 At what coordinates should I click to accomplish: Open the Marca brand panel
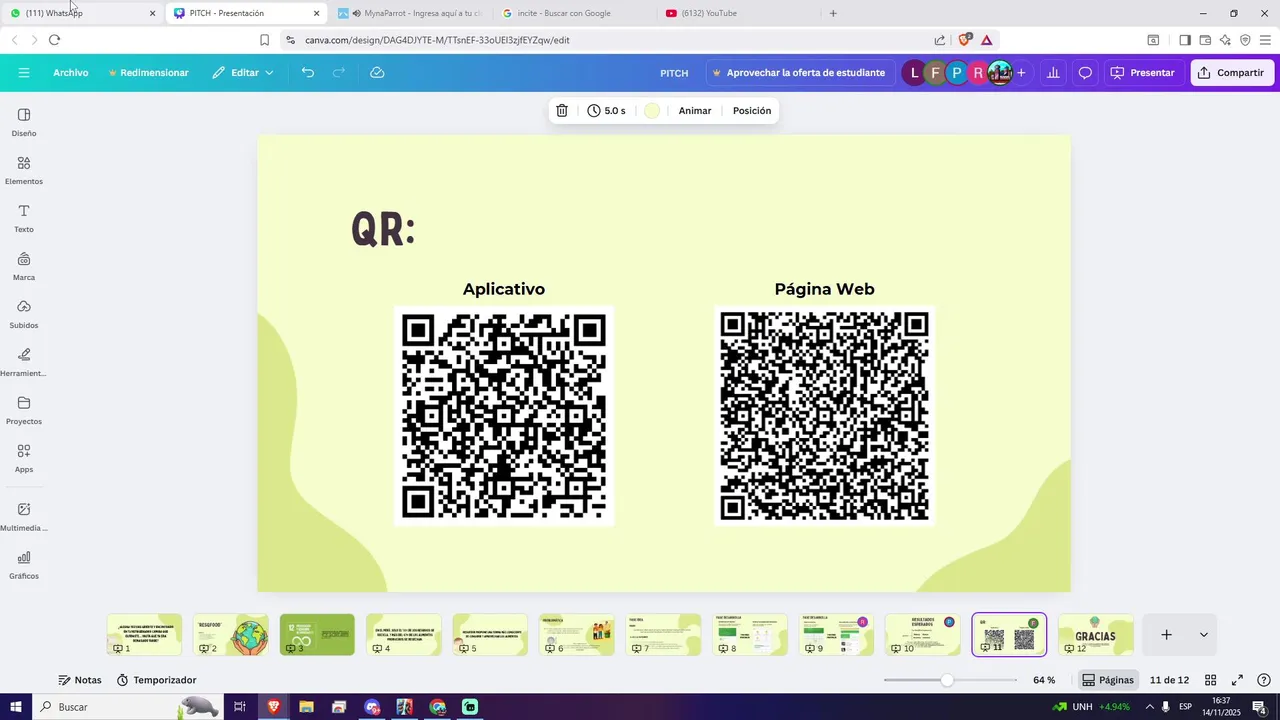pyautogui.click(x=24, y=266)
